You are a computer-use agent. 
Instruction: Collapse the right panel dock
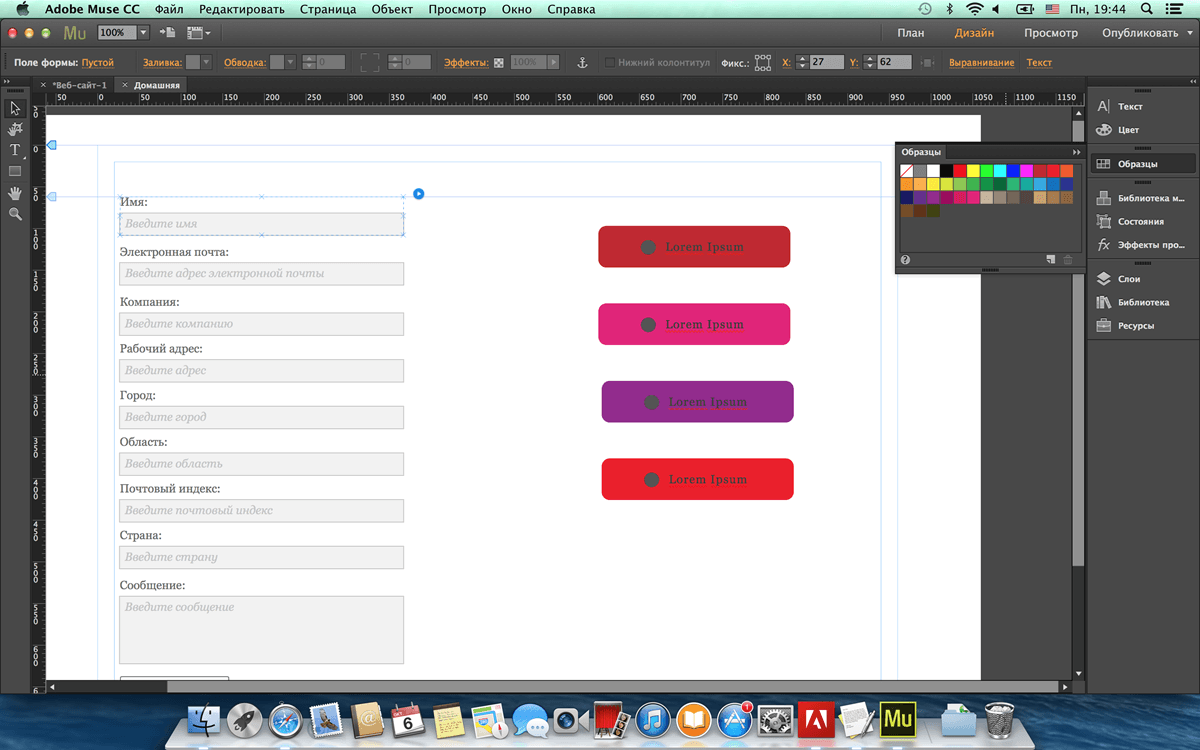coord(1191,82)
